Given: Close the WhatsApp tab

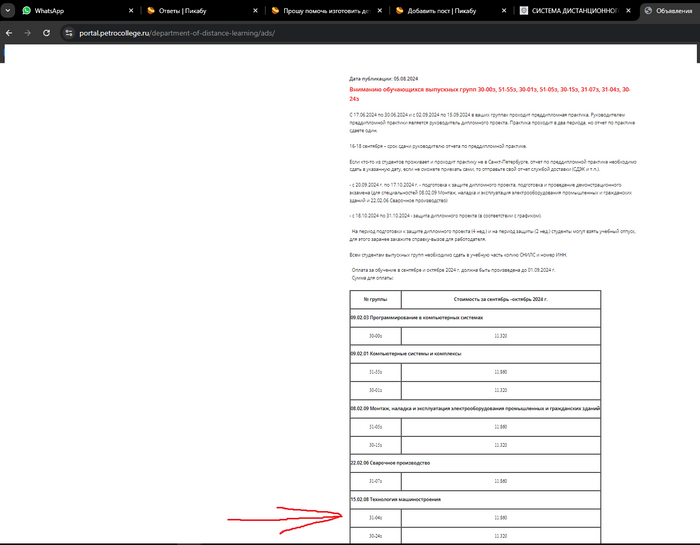Looking at the screenshot, I should (131, 11).
